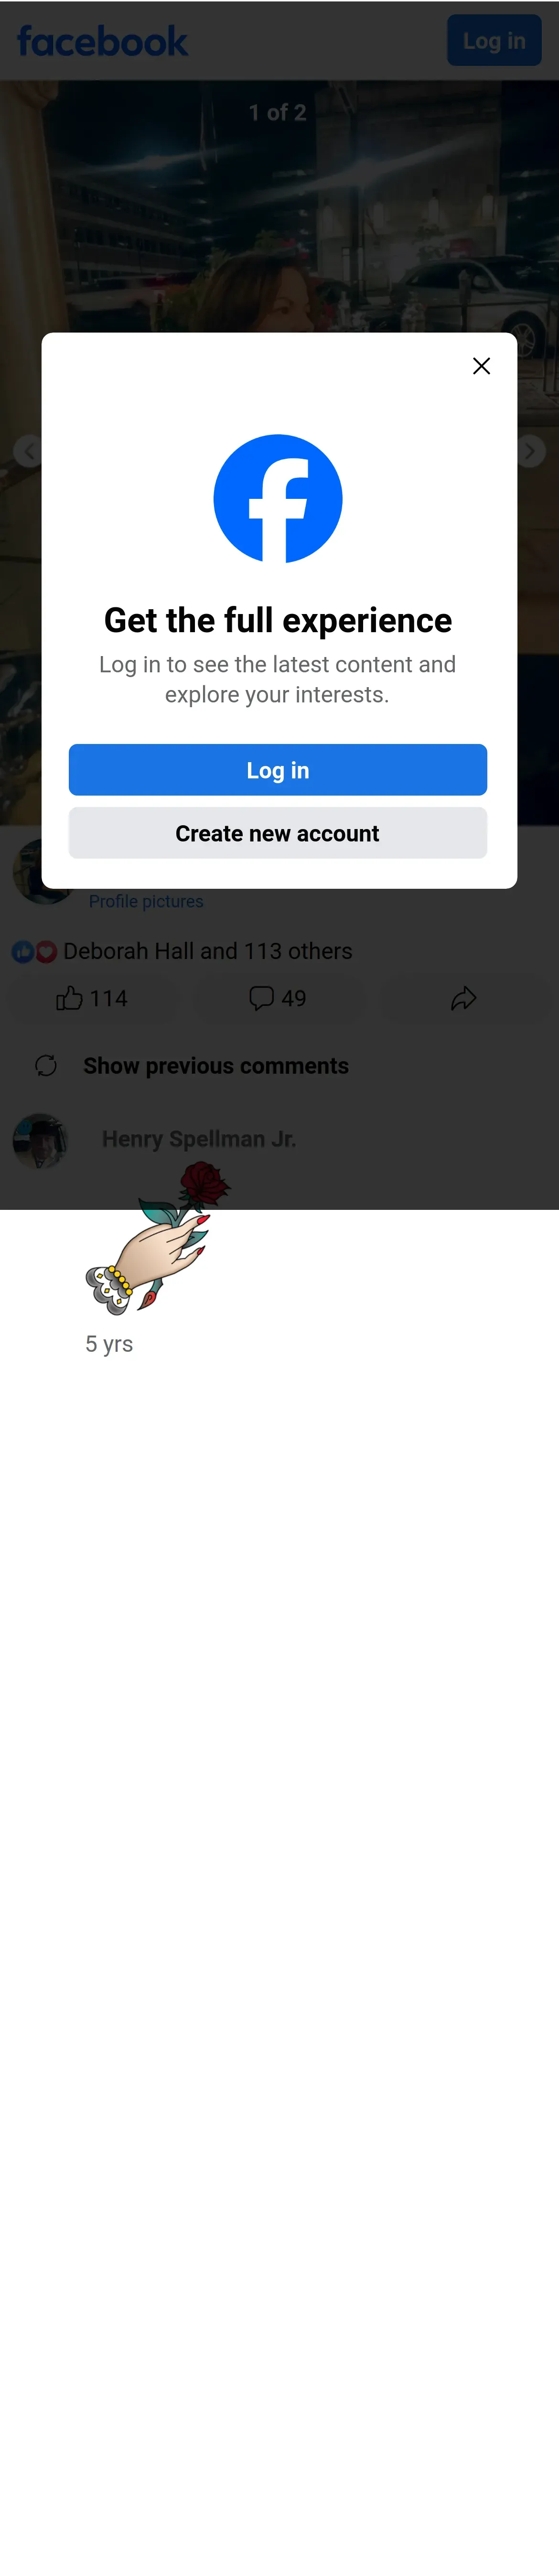Viewport: 559px width, 2576px height.
Task: View reactions via like and heart icons
Action: pyautogui.click(x=34, y=952)
